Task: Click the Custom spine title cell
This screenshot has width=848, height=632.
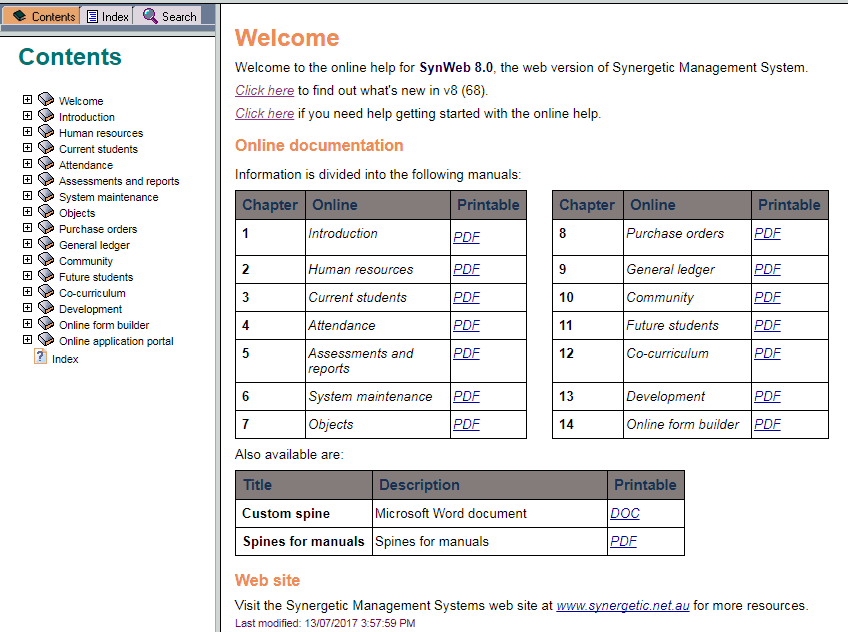Action: coord(304,514)
